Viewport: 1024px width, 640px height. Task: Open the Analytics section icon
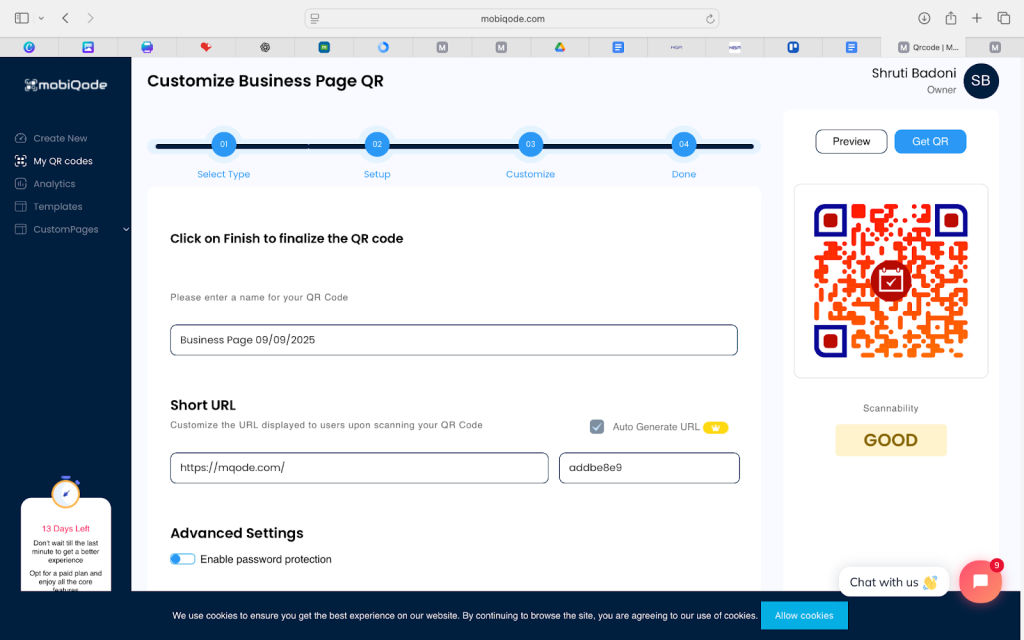click(21, 184)
